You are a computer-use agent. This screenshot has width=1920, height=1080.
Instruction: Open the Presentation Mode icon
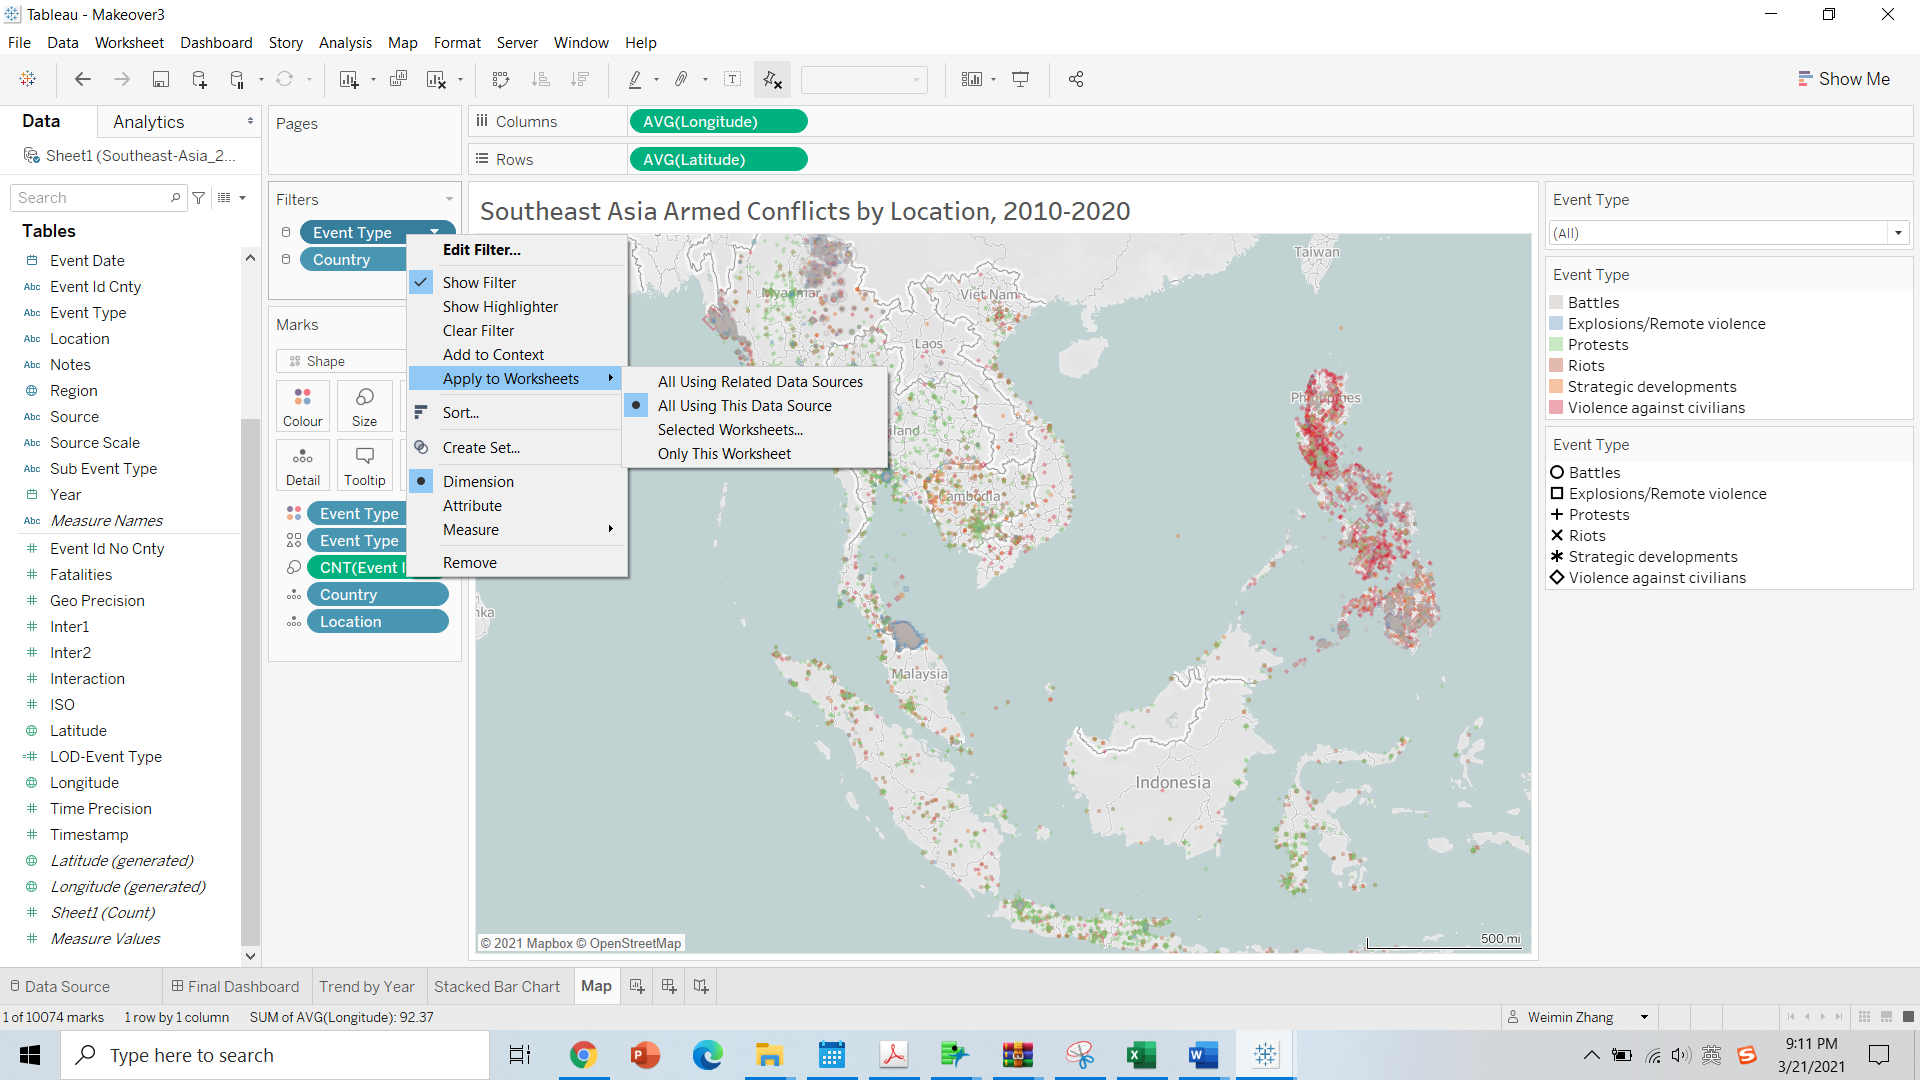[x=1020, y=79]
